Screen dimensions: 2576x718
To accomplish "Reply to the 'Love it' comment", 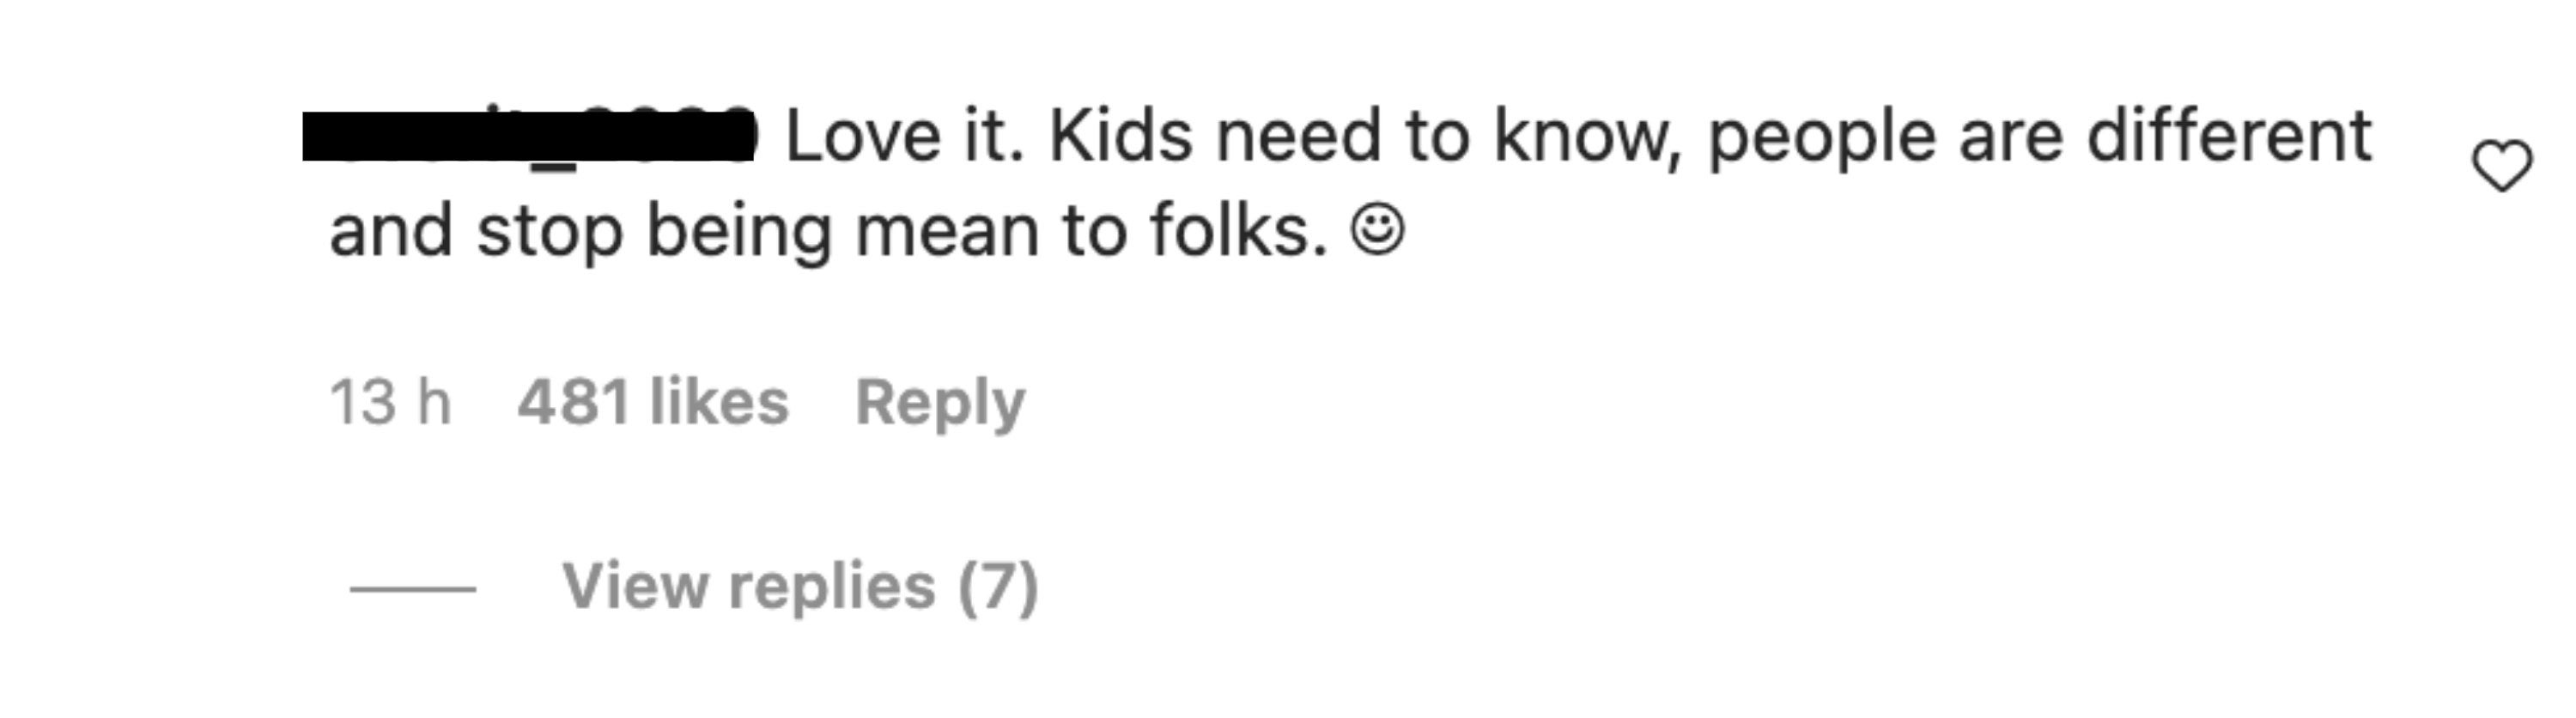I will 940,403.
